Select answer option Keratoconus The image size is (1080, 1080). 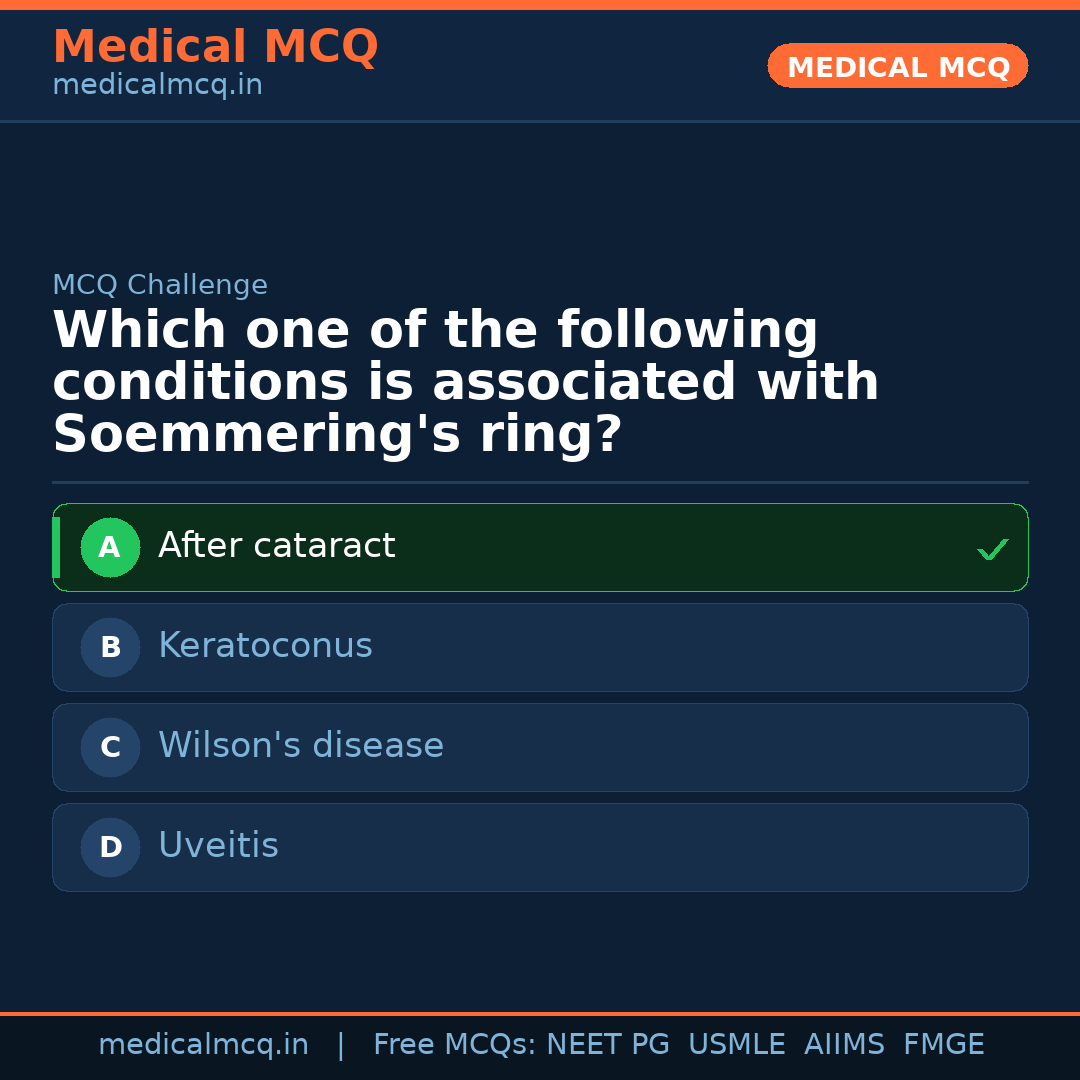click(540, 647)
